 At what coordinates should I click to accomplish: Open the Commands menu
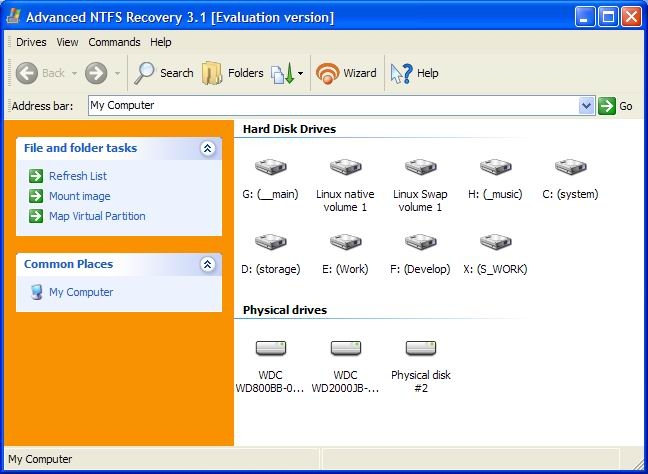114,42
